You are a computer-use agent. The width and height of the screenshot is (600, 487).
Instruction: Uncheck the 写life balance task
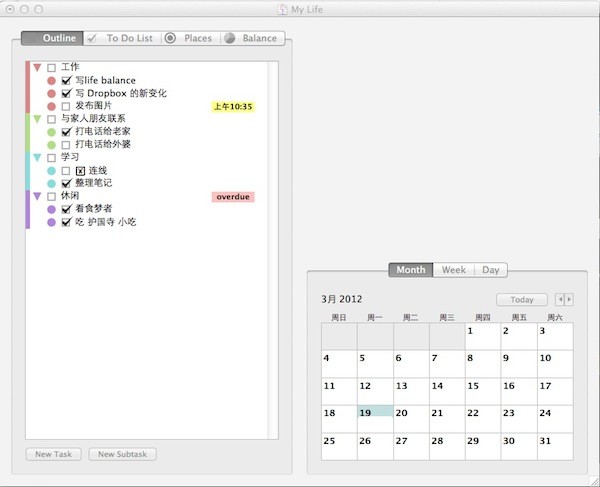66,80
